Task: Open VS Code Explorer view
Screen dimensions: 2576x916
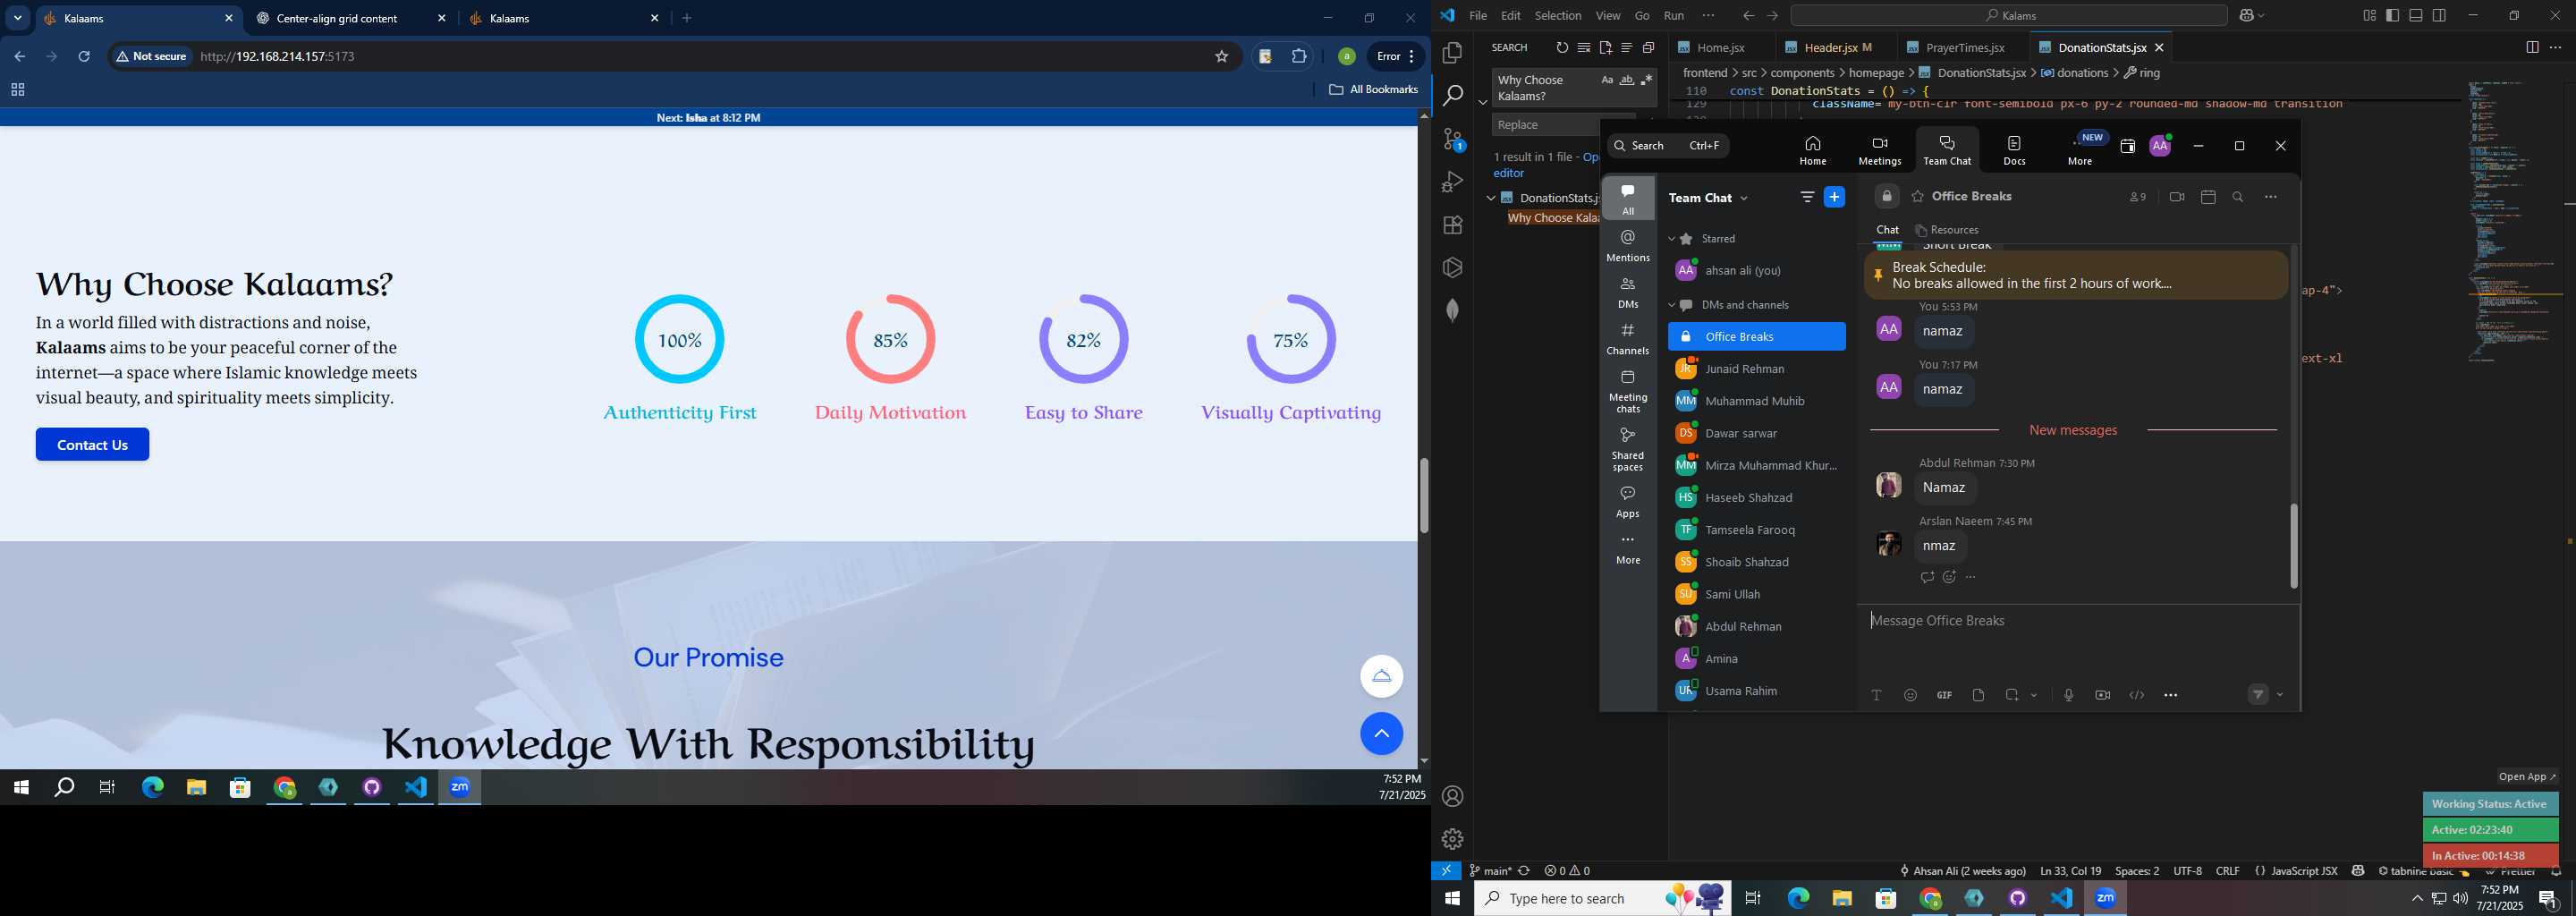Action: (x=1452, y=52)
